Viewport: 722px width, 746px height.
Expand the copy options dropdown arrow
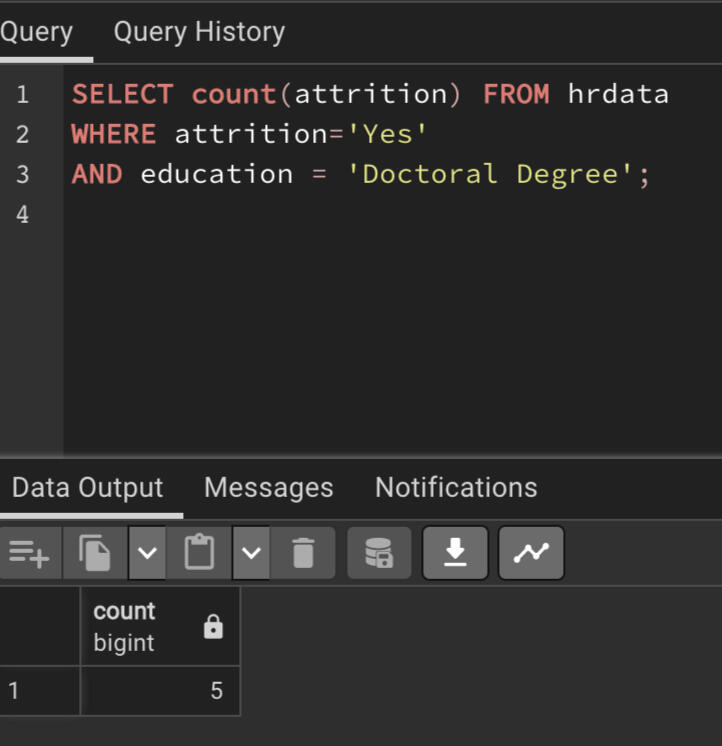click(147, 553)
